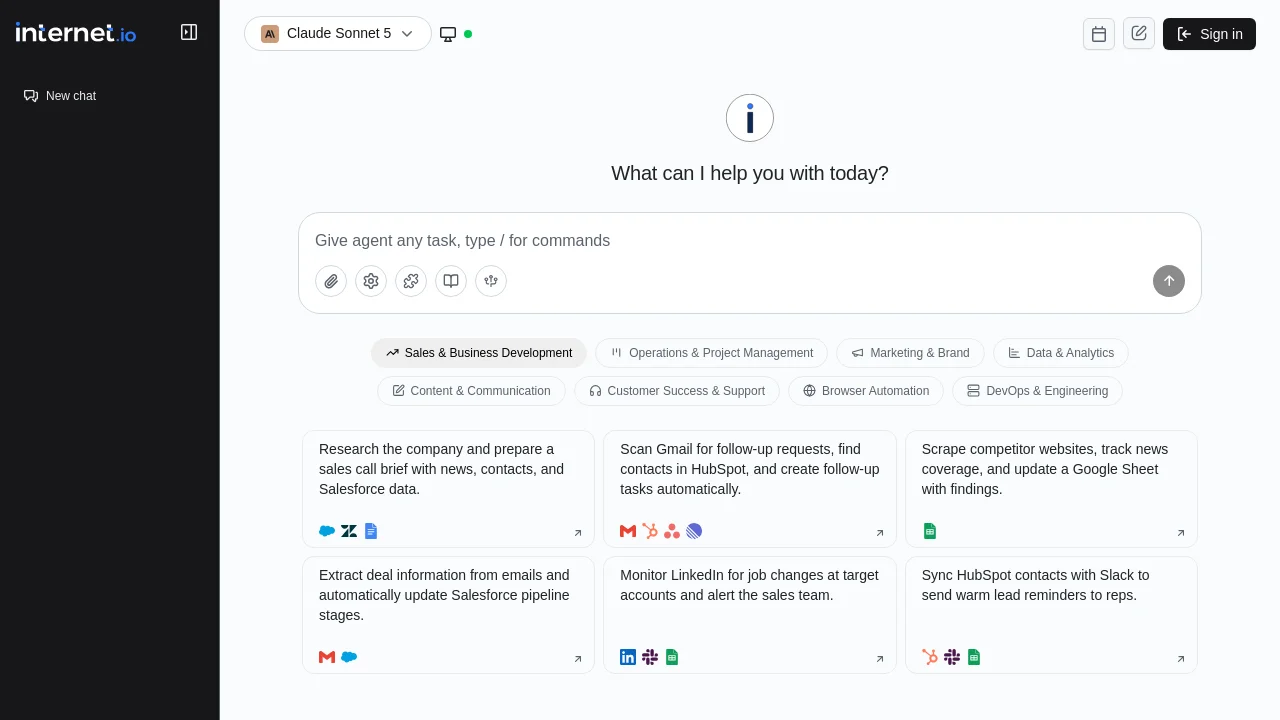
Task: Click the LinkedIn icon on the Monitor LinkedIn card
Action: point(628,657)
